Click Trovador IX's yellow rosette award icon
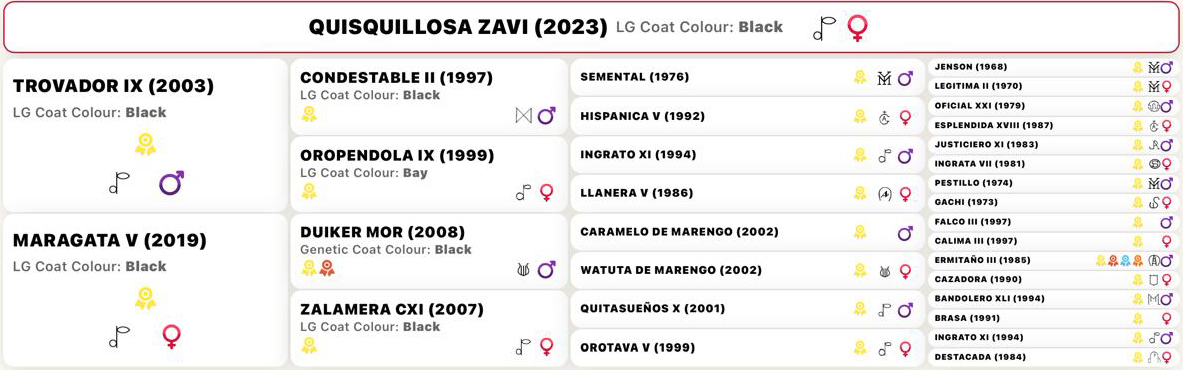The image size is (1183, 370). coord(146,145)
